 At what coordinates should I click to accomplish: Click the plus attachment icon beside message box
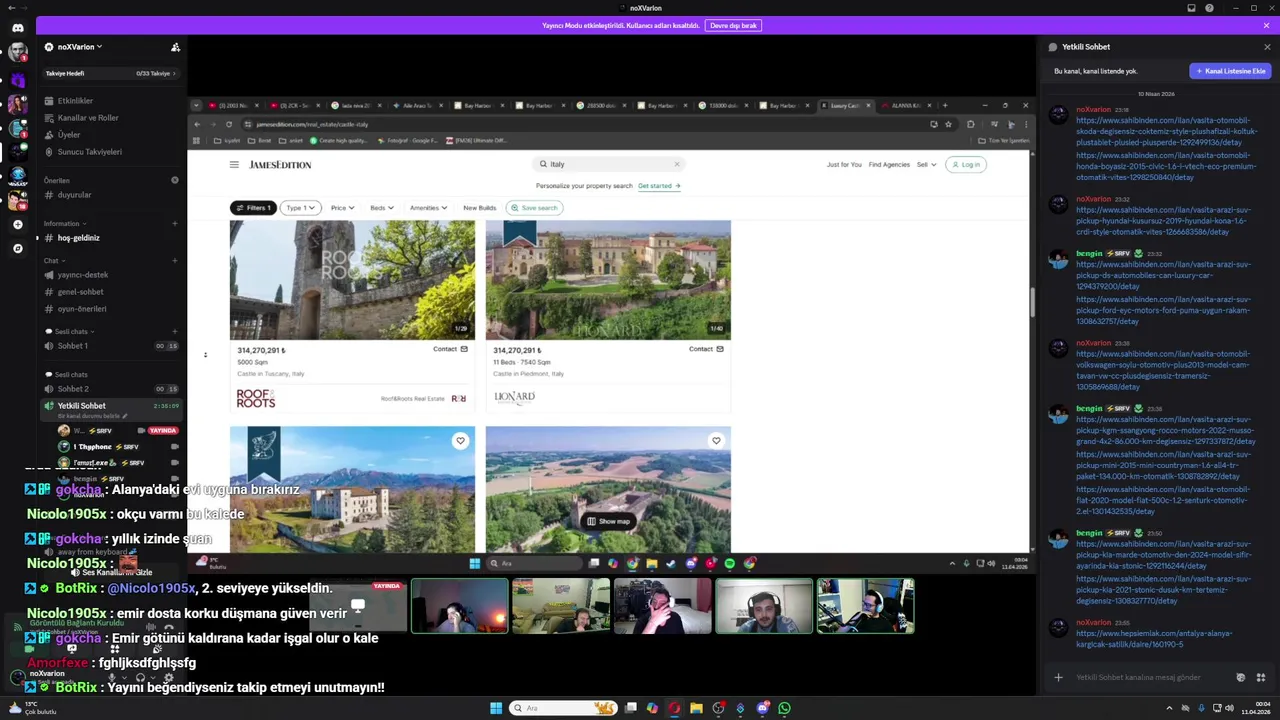point(1058,677)
